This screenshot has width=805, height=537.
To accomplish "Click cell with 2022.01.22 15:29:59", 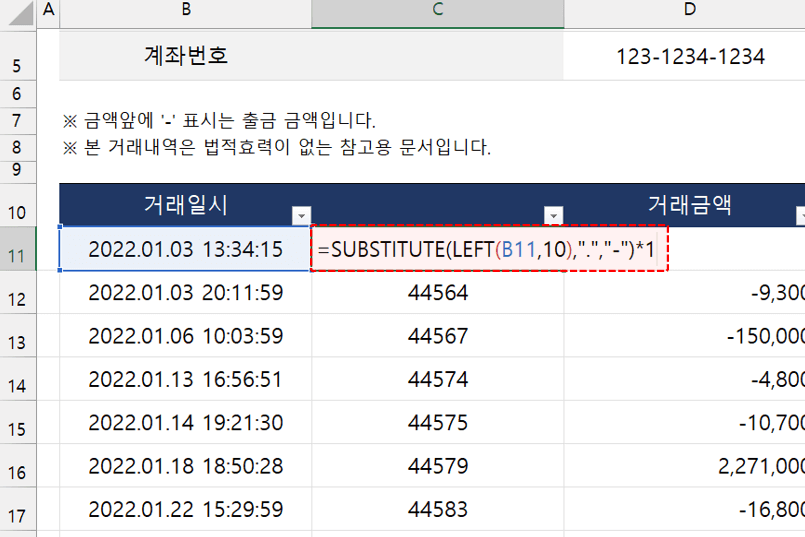I will [x=185, y=509].
